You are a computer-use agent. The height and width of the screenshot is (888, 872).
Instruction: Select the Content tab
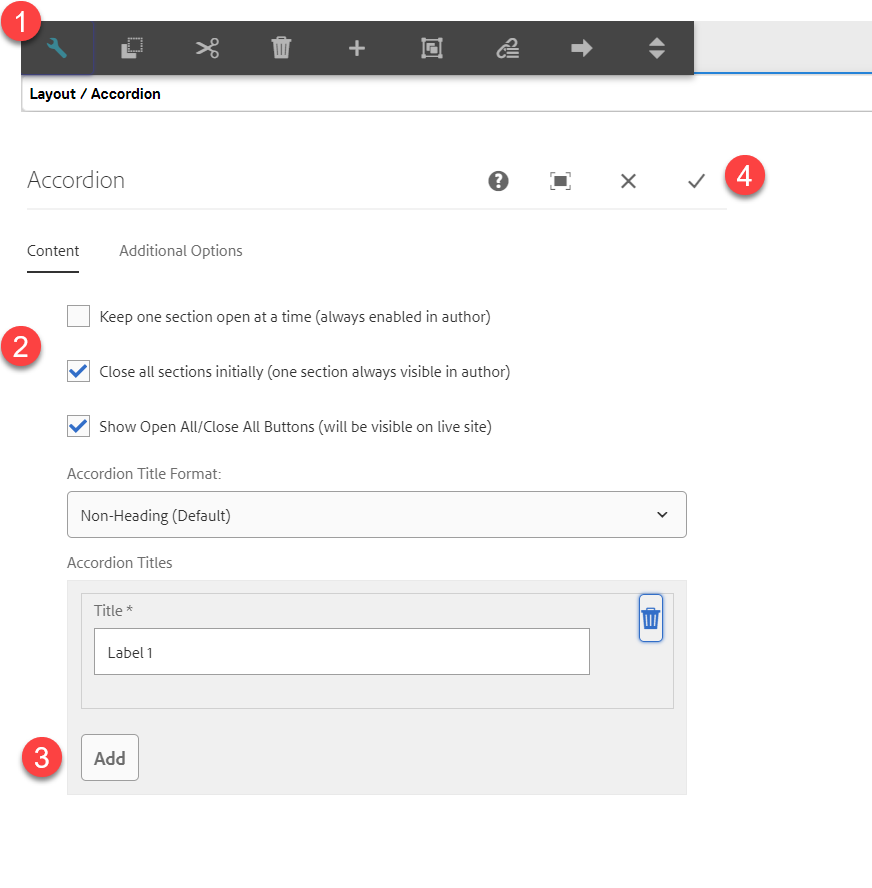pos(53,251)
